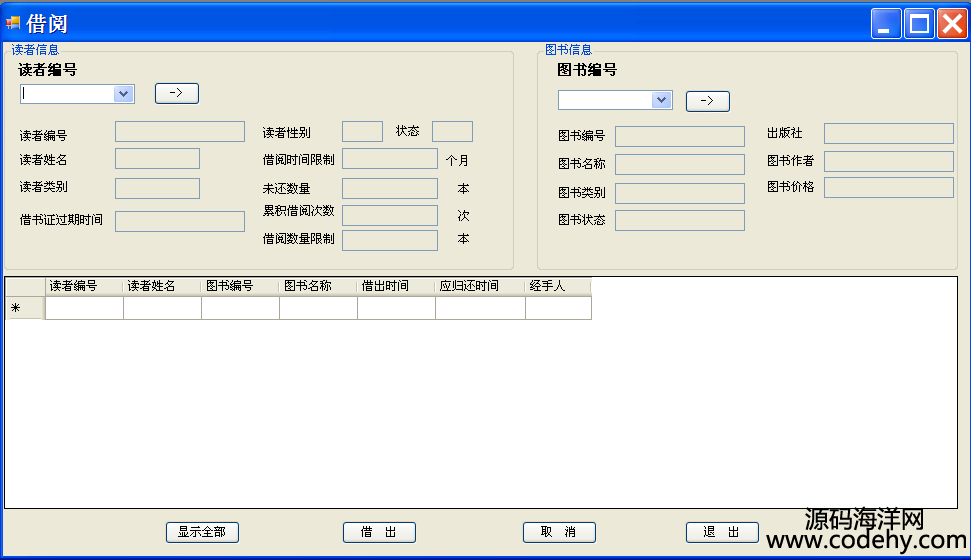Click the 读者信息 group label
The height and width of the screenshot is (560, 971).
point(35,50)
